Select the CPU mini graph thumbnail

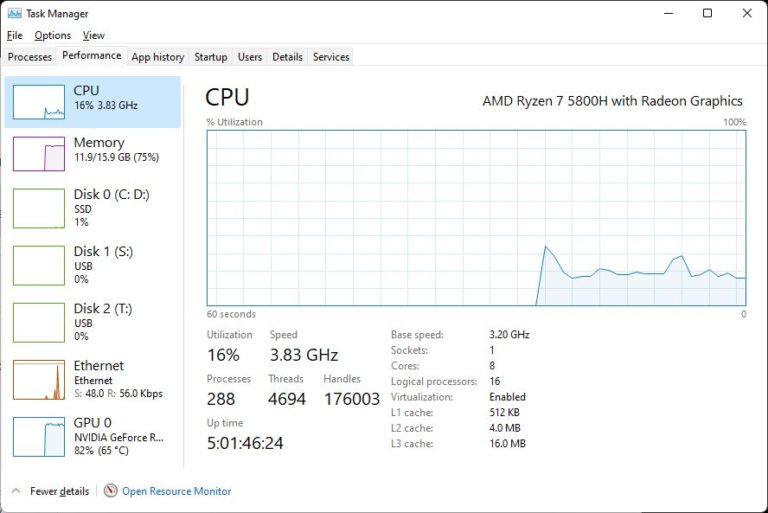coord(39,102)
